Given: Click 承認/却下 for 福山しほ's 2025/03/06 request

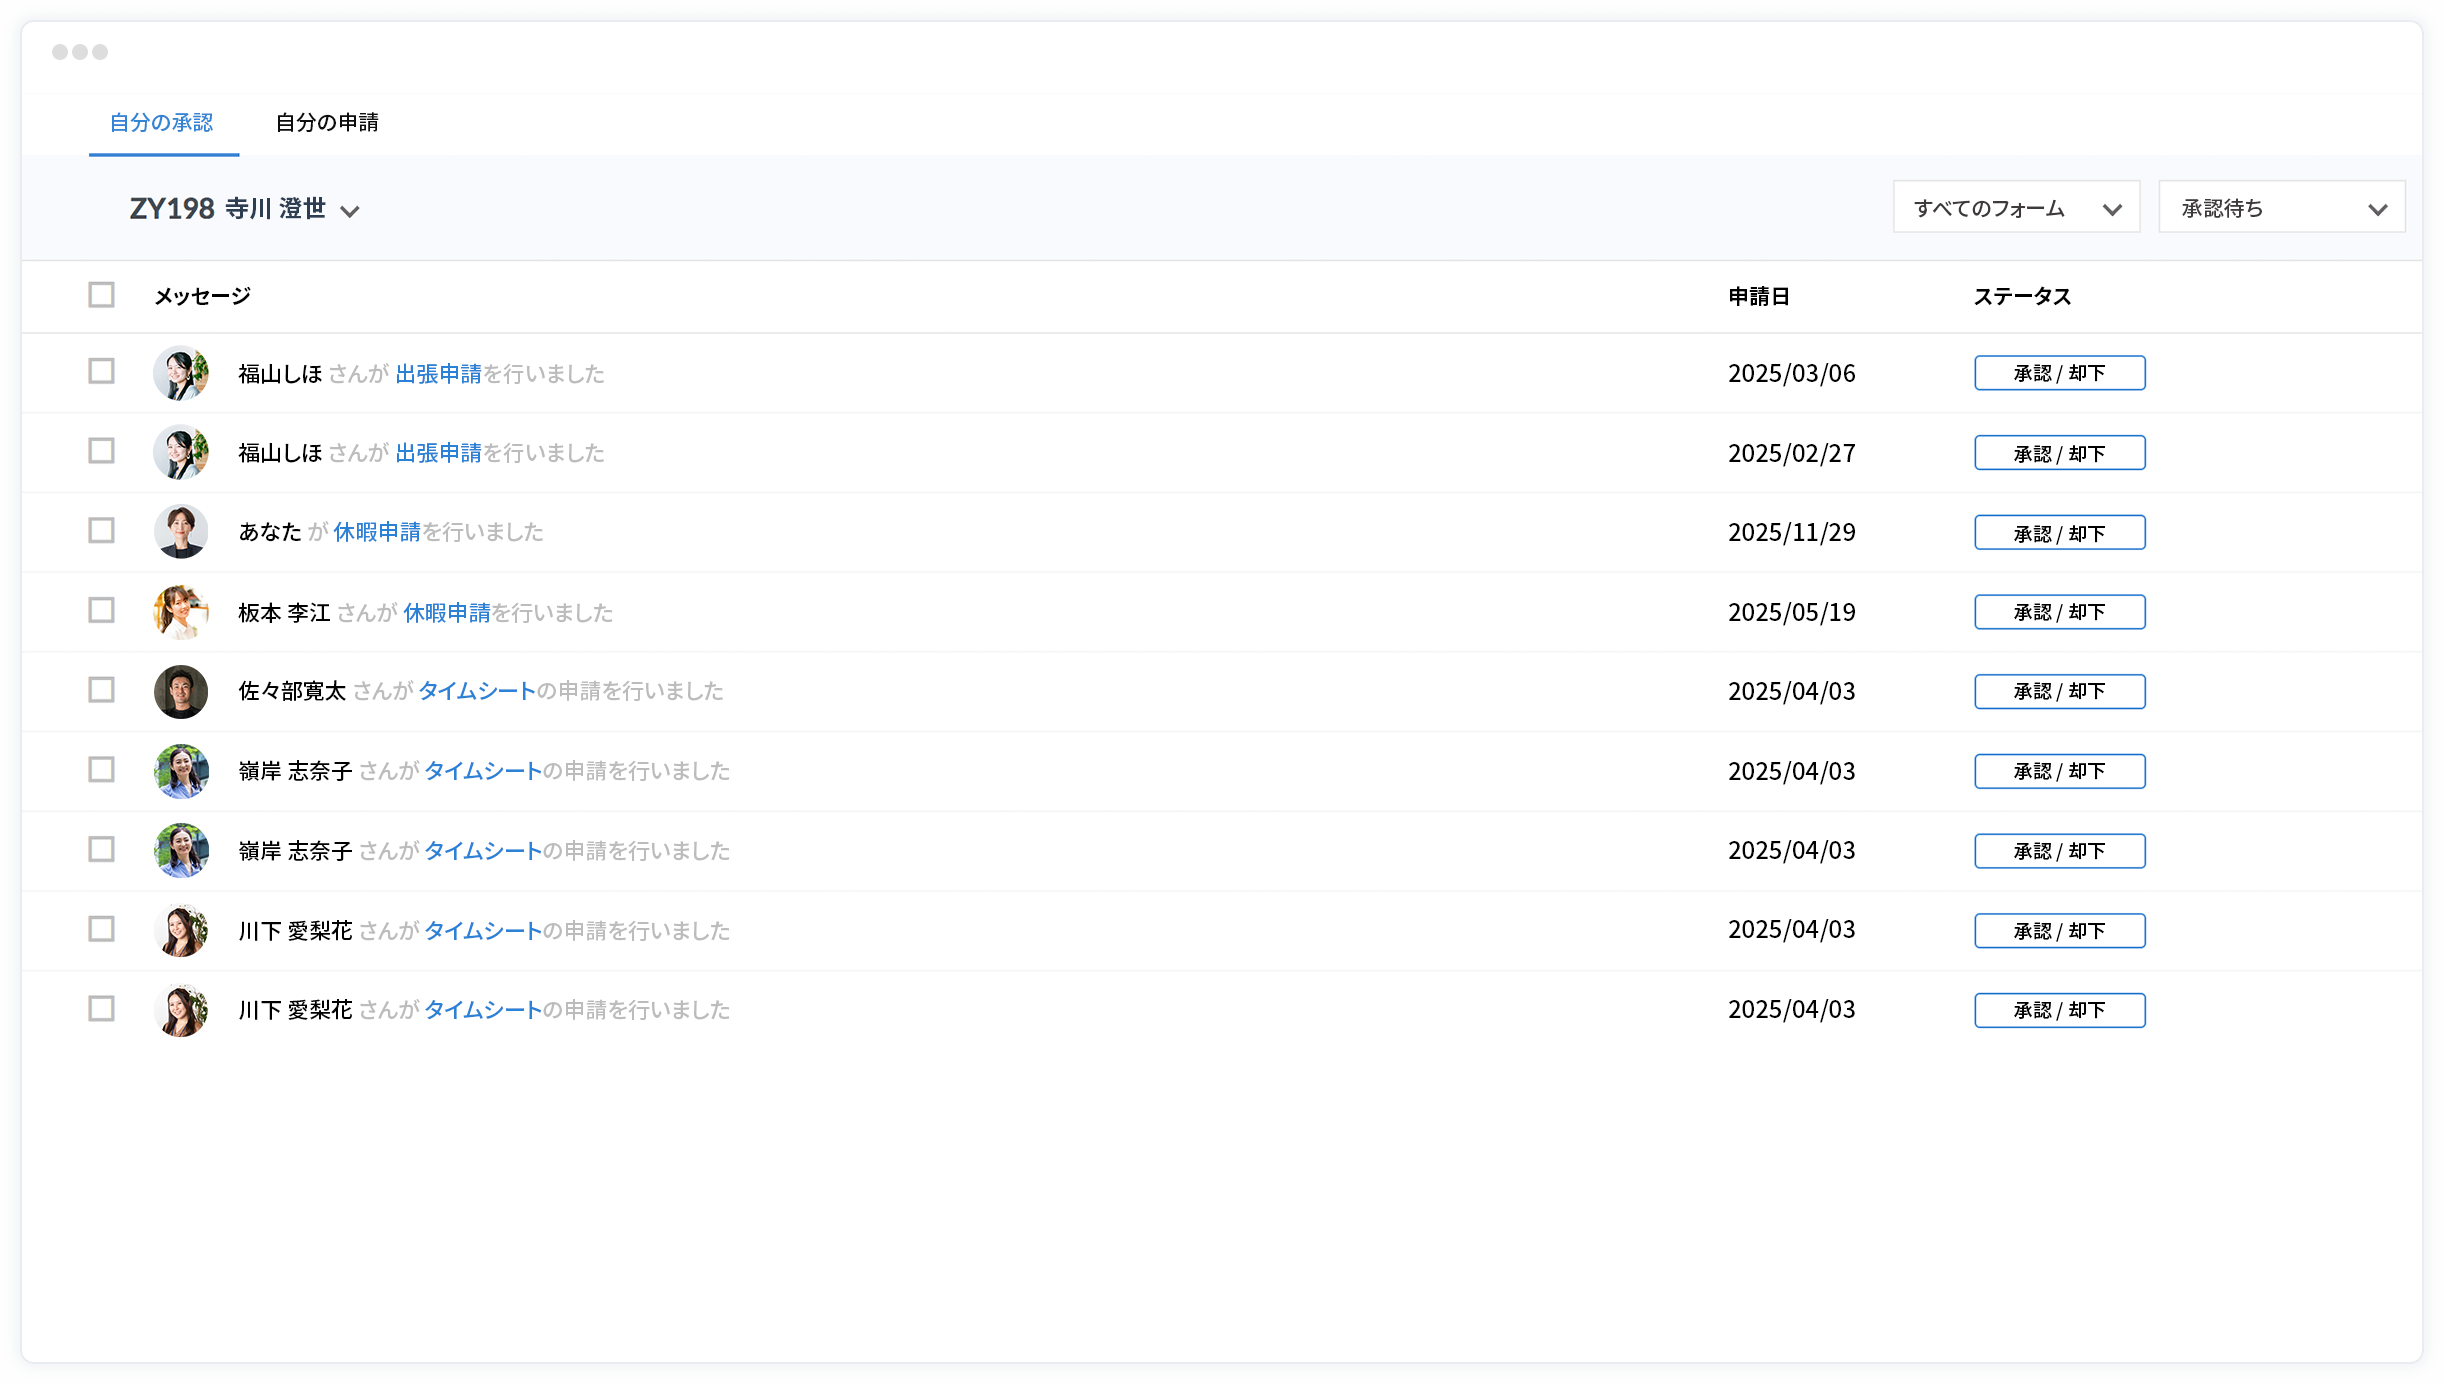Looking at the screenshot, I should 2059,372.
